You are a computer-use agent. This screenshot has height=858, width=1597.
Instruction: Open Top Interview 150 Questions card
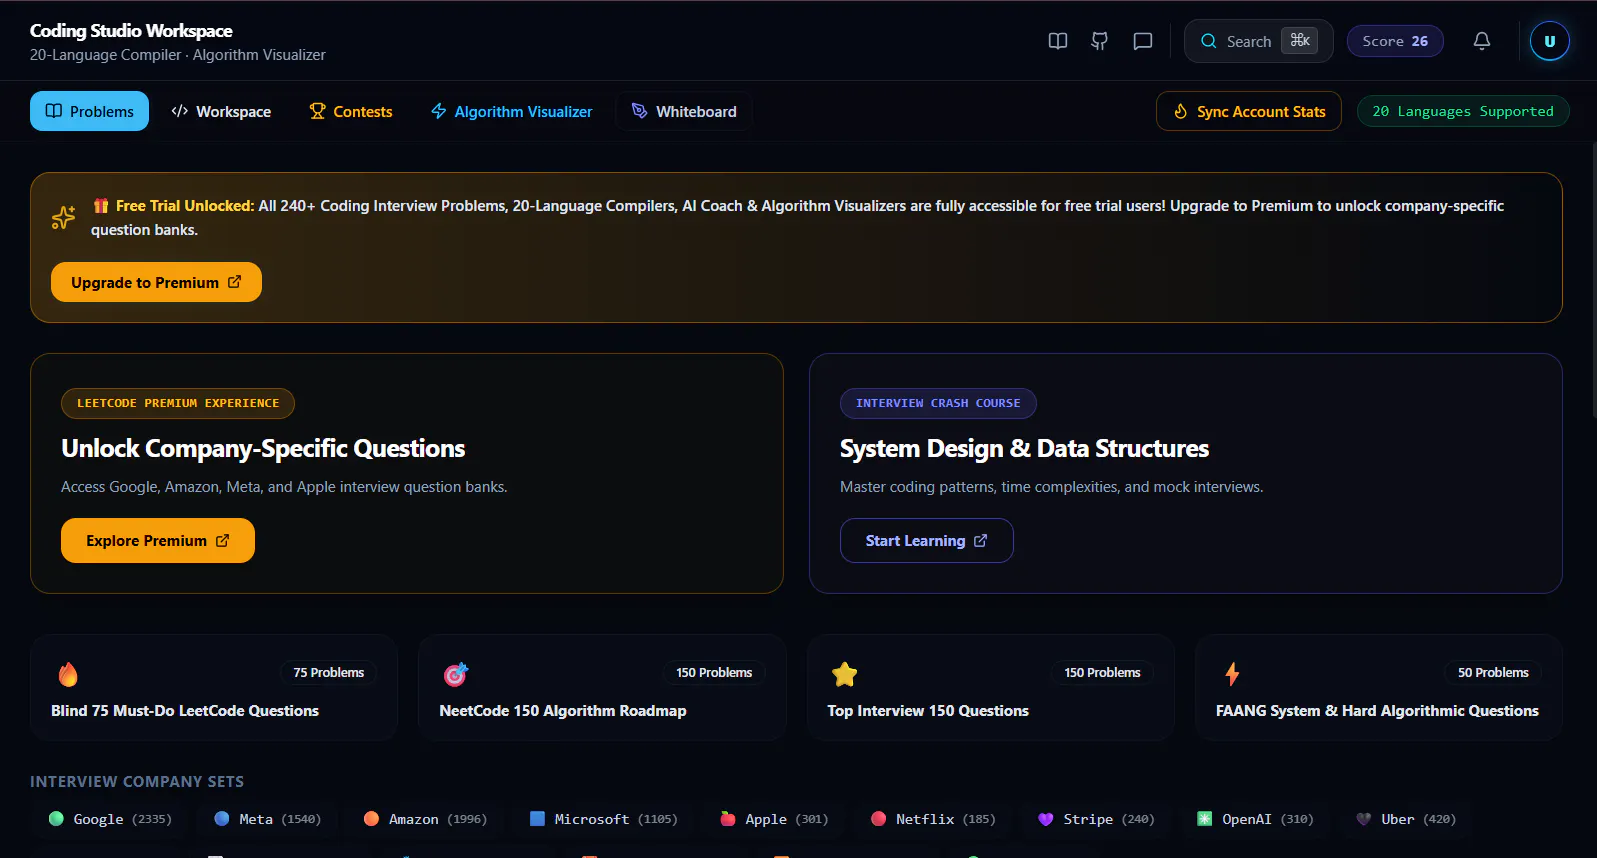[x=990, y=687]
